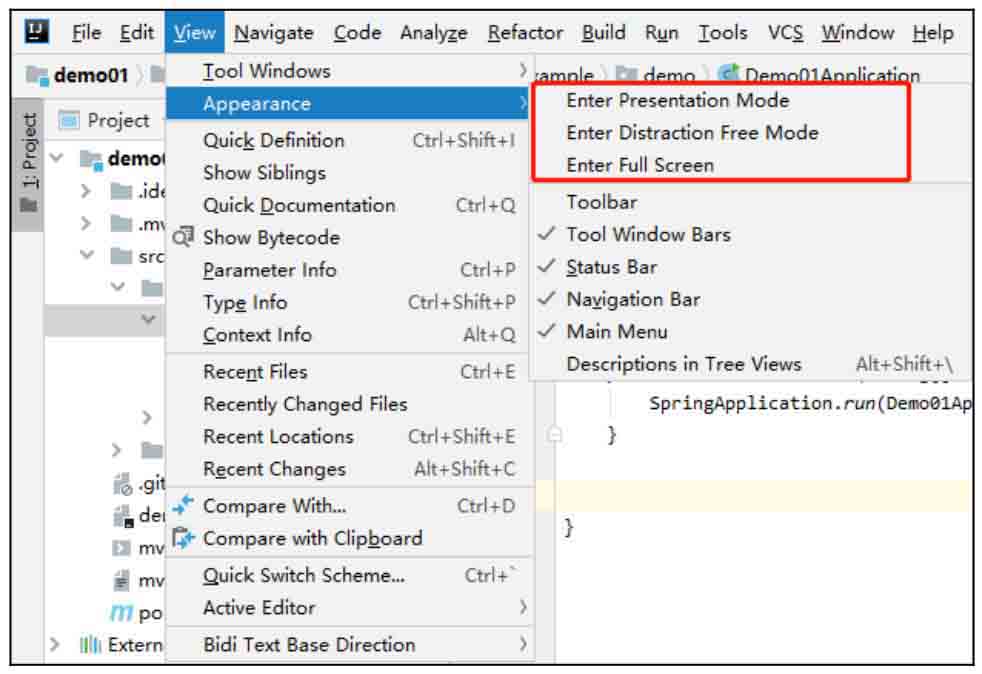Toggle the Status Bar option
Image resolution: width=982 pixels, height=674 pixels.
pyautogui.click(x=611, y=267)
